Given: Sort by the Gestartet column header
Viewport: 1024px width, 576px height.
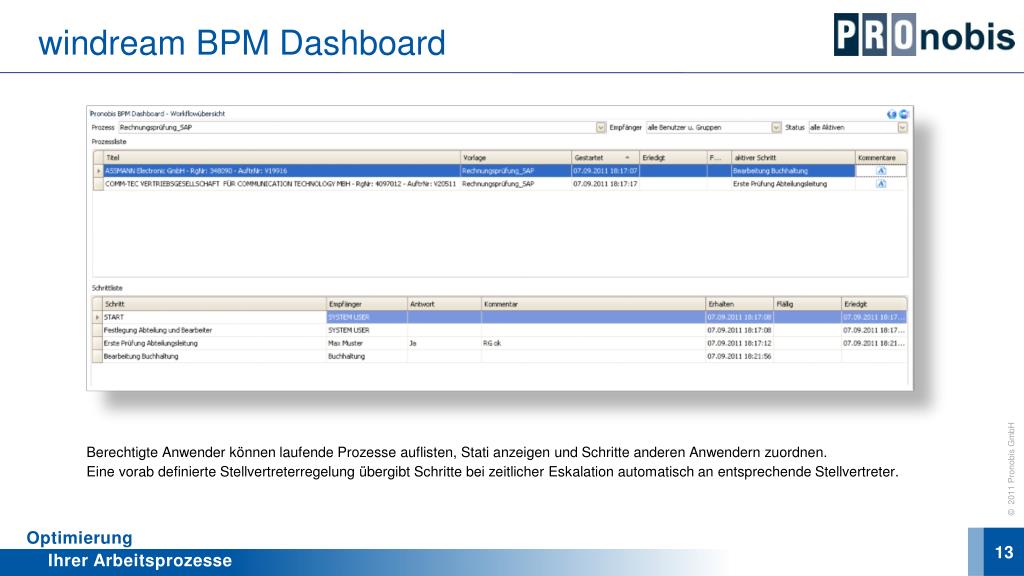Looking at the screenshot, I should pyautogui.click(x=605, y=158).
